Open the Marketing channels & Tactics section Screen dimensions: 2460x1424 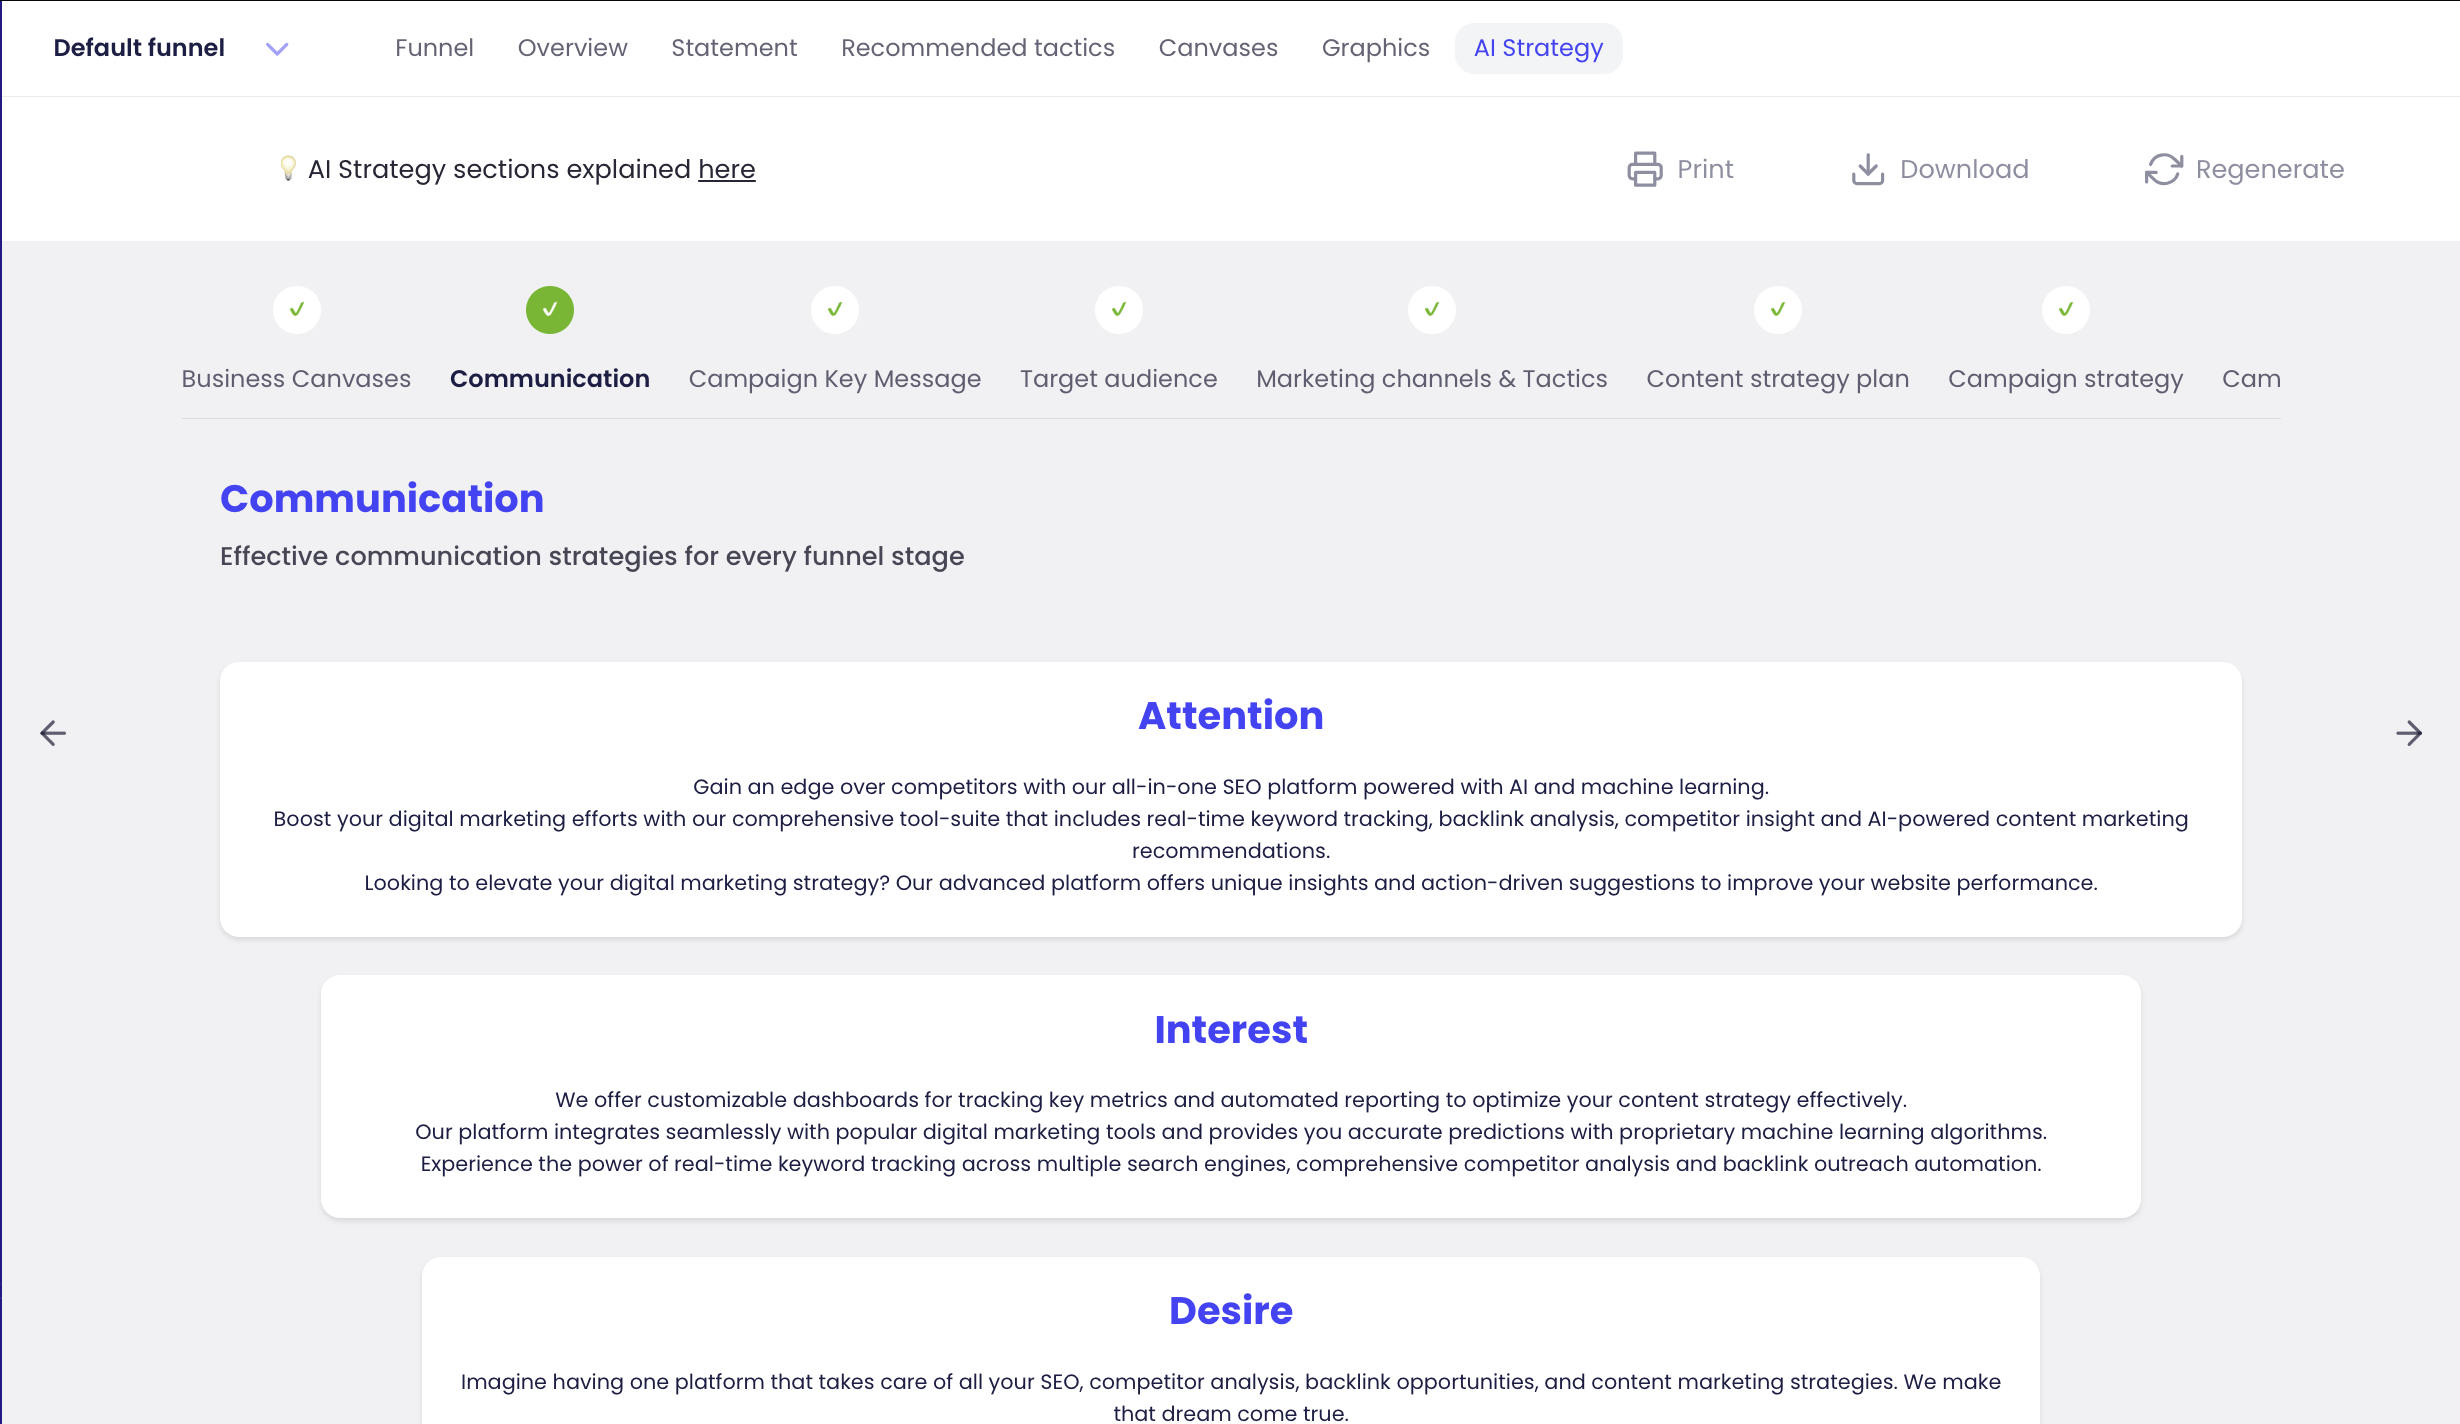coord(1431,378)
